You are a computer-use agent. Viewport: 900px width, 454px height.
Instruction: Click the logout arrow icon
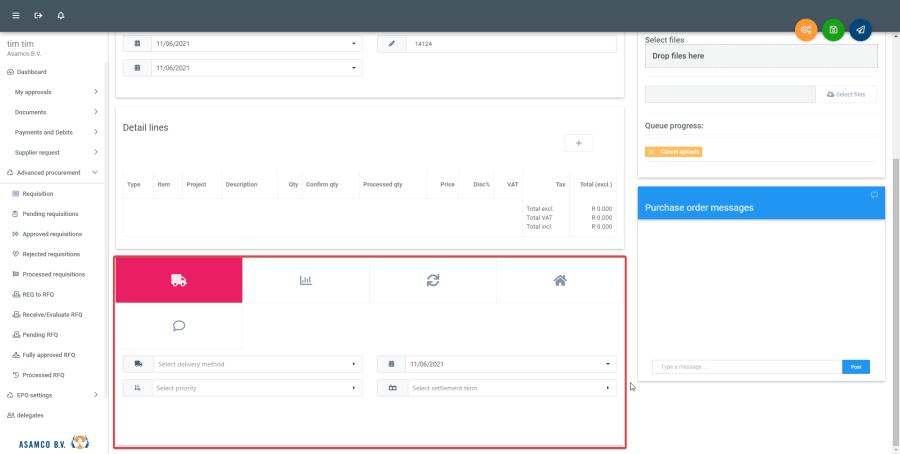[x=38, y=16]
